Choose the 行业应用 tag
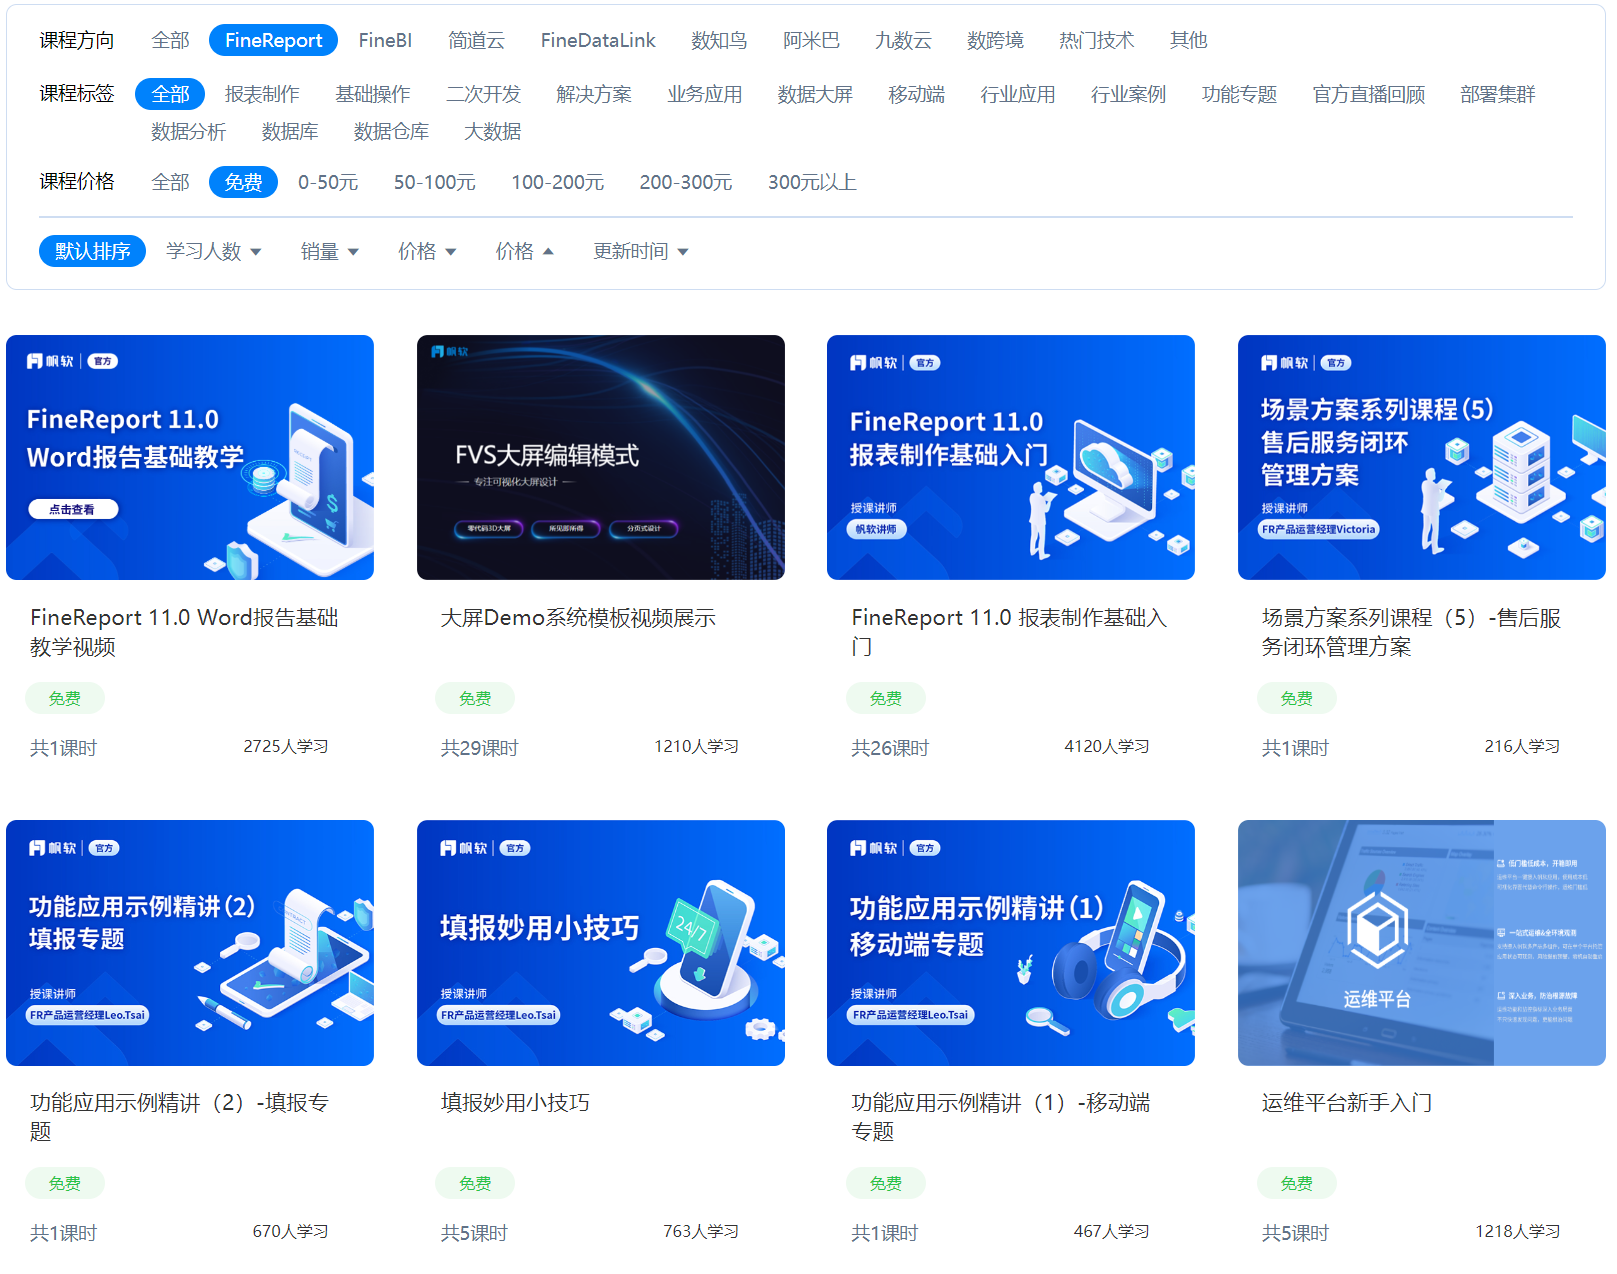This screenshot has height=1274, width=1617. coord(1017,94)
